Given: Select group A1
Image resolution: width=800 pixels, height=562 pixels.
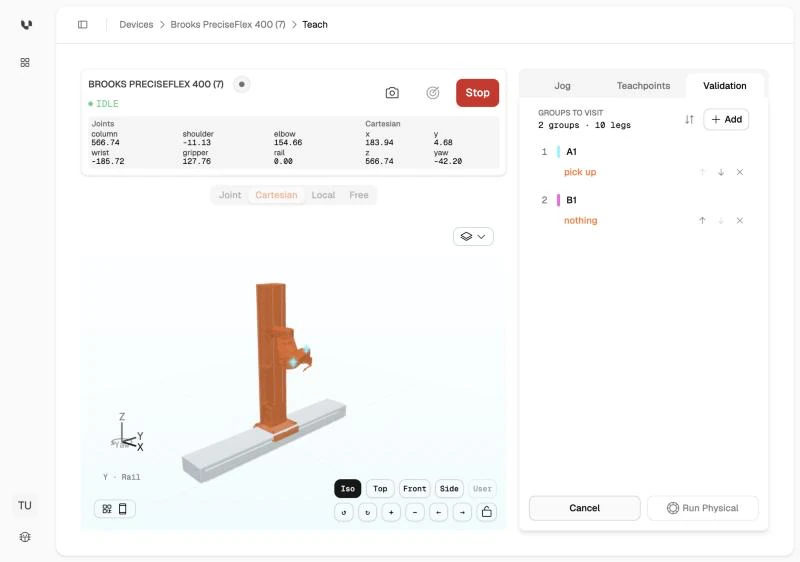Looking at the screenshot, I should point(571,151).
